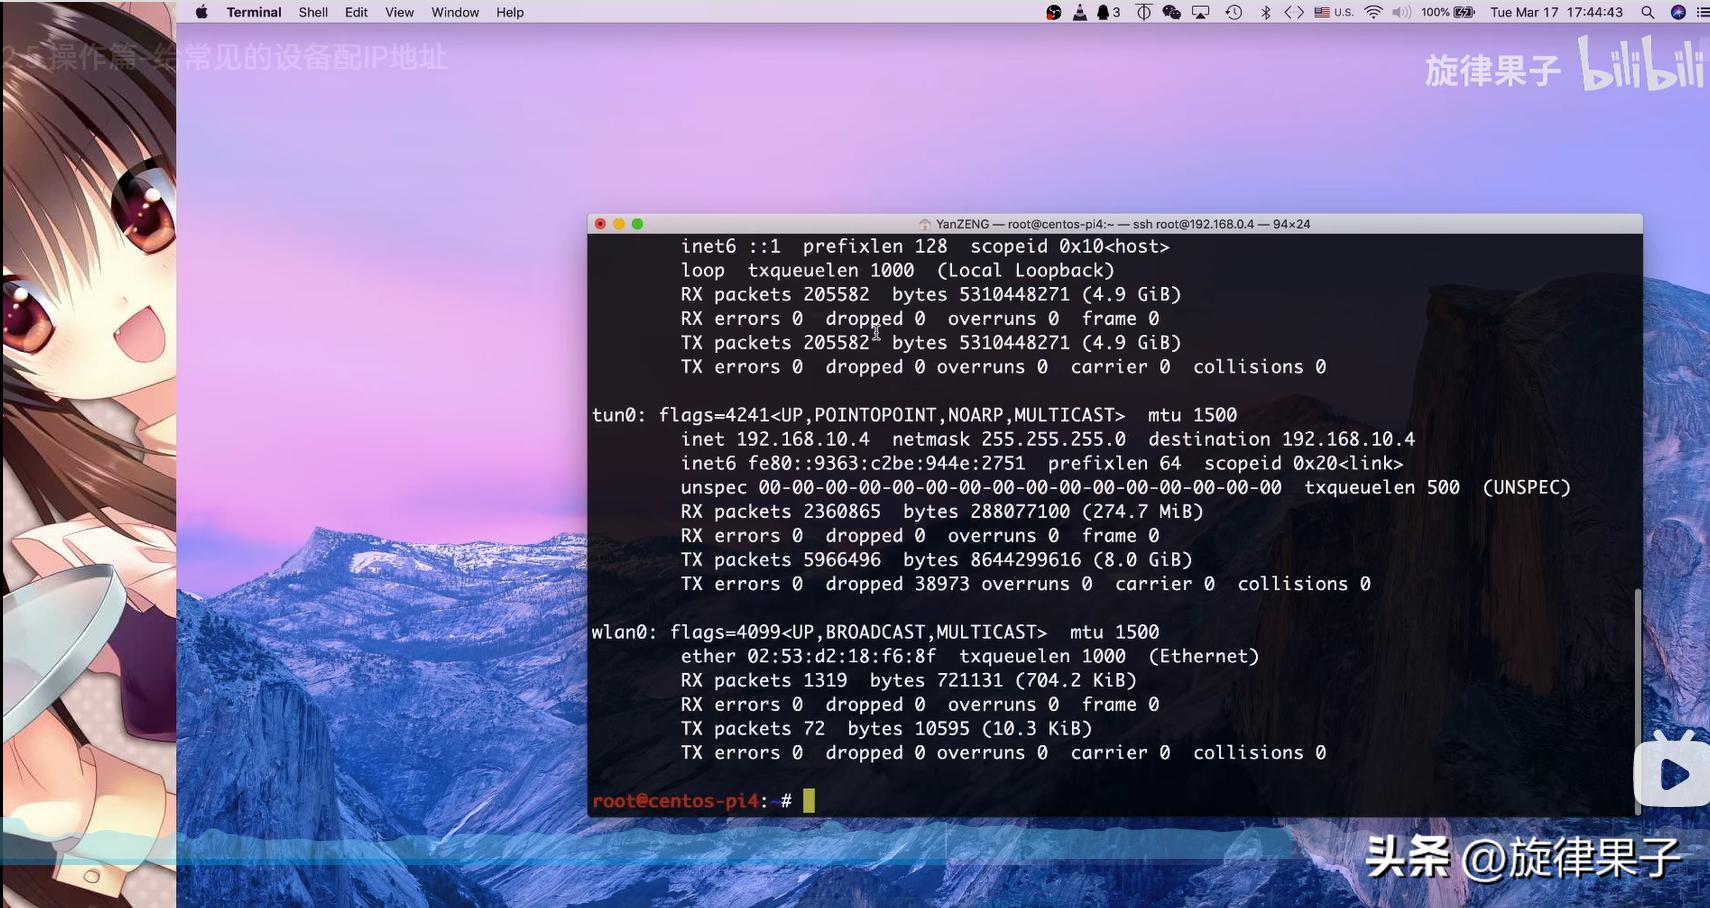Expand the U.S. input source menu
This screenshot has width=1710, height=908.
(1333, 12)
